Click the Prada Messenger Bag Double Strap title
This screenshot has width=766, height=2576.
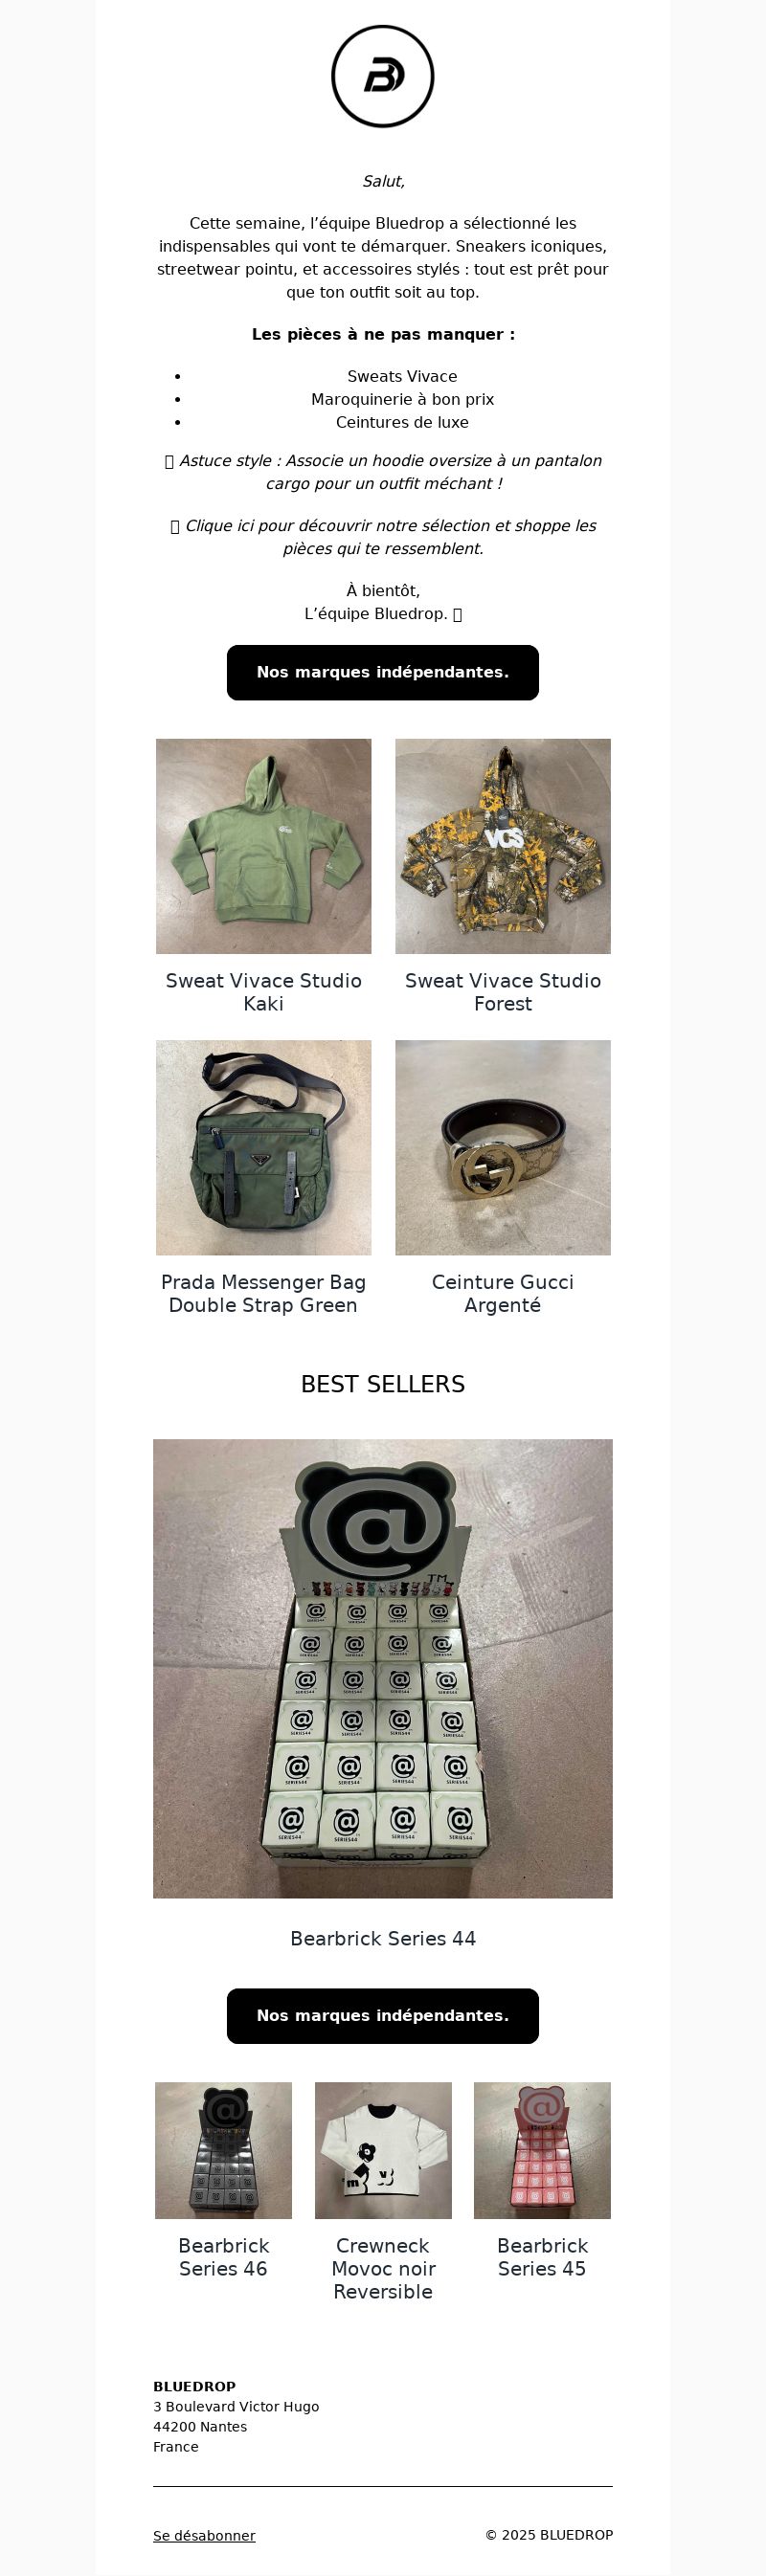(264, 1293)
